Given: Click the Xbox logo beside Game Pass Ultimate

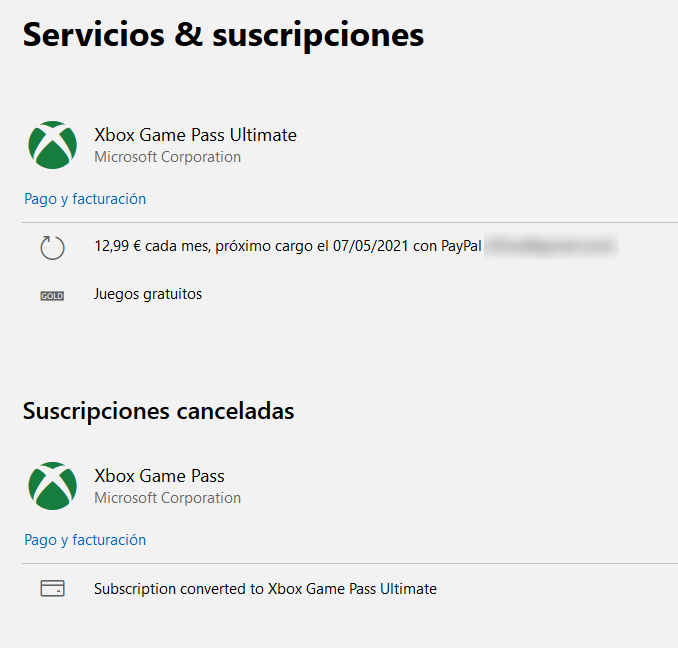Looking at the screenshot, I should tap(53, 145).
